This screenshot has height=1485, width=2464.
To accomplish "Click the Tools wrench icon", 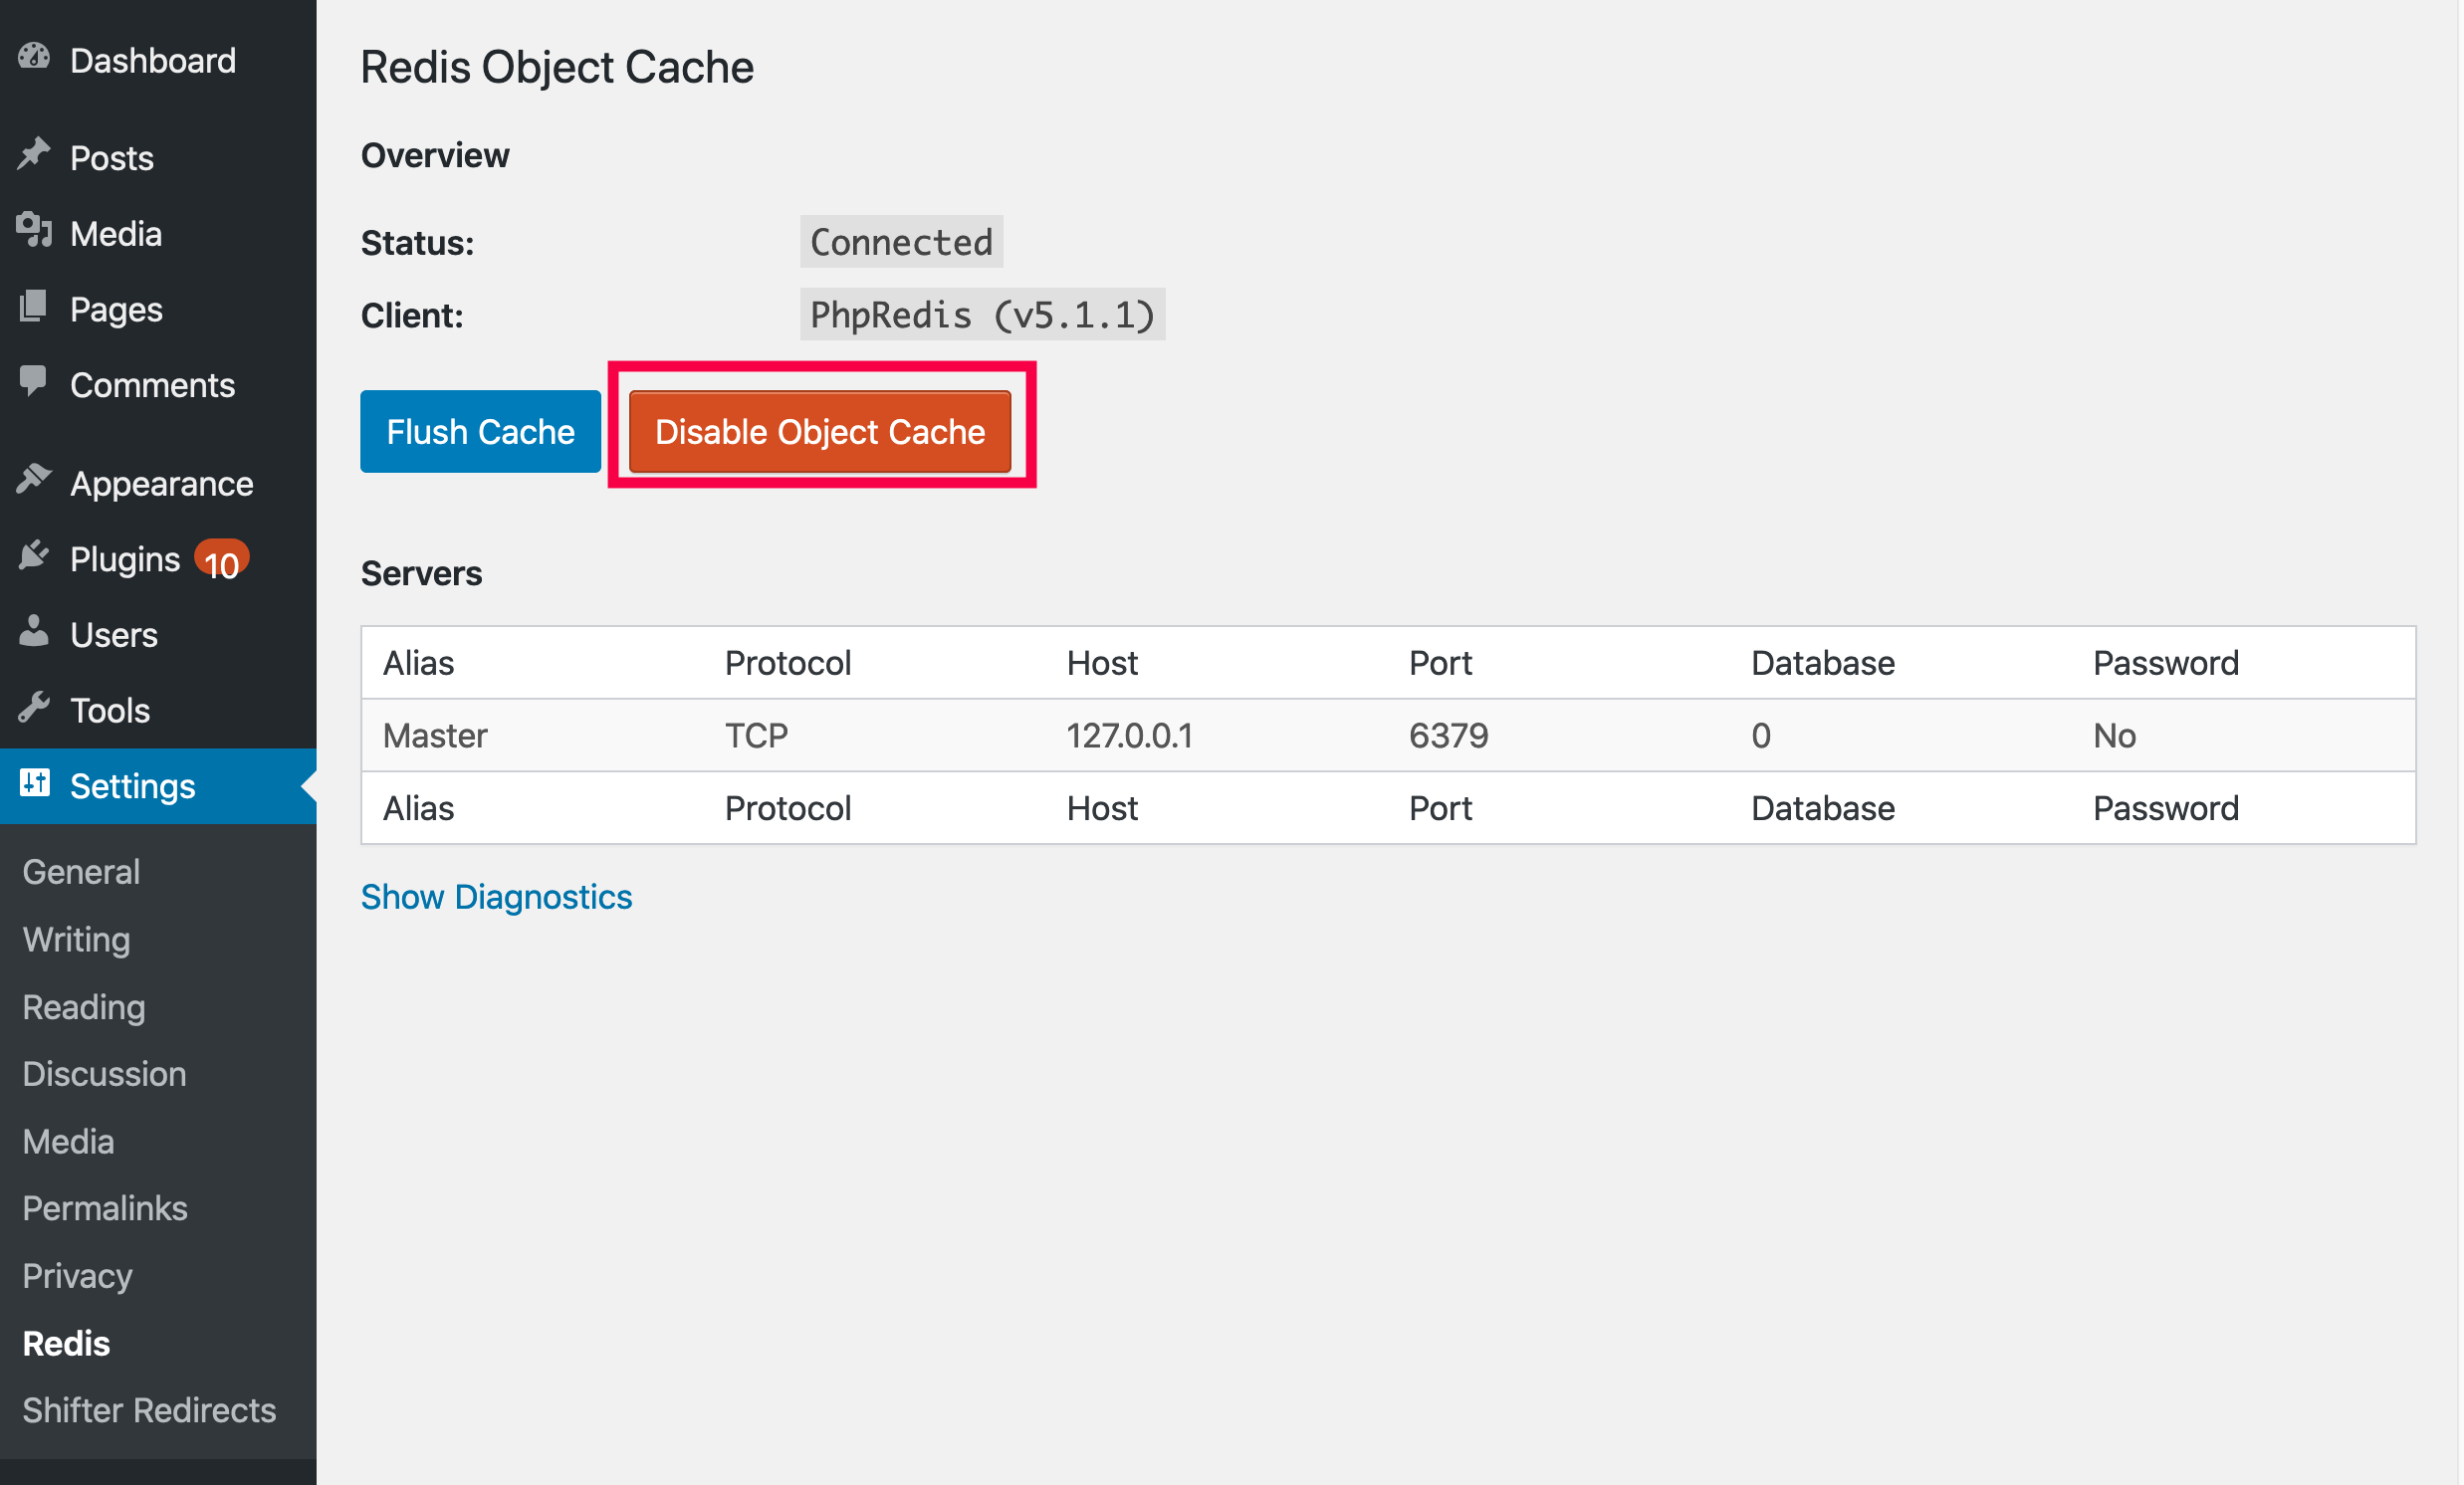I will [34, 708].
